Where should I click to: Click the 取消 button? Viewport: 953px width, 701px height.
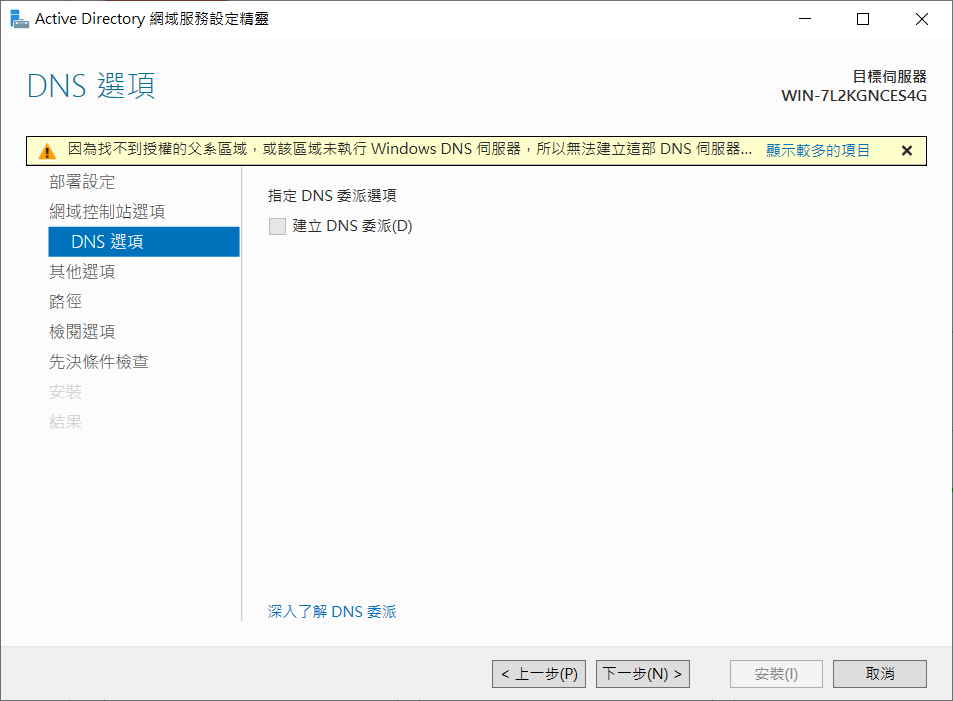coord(879,674)
